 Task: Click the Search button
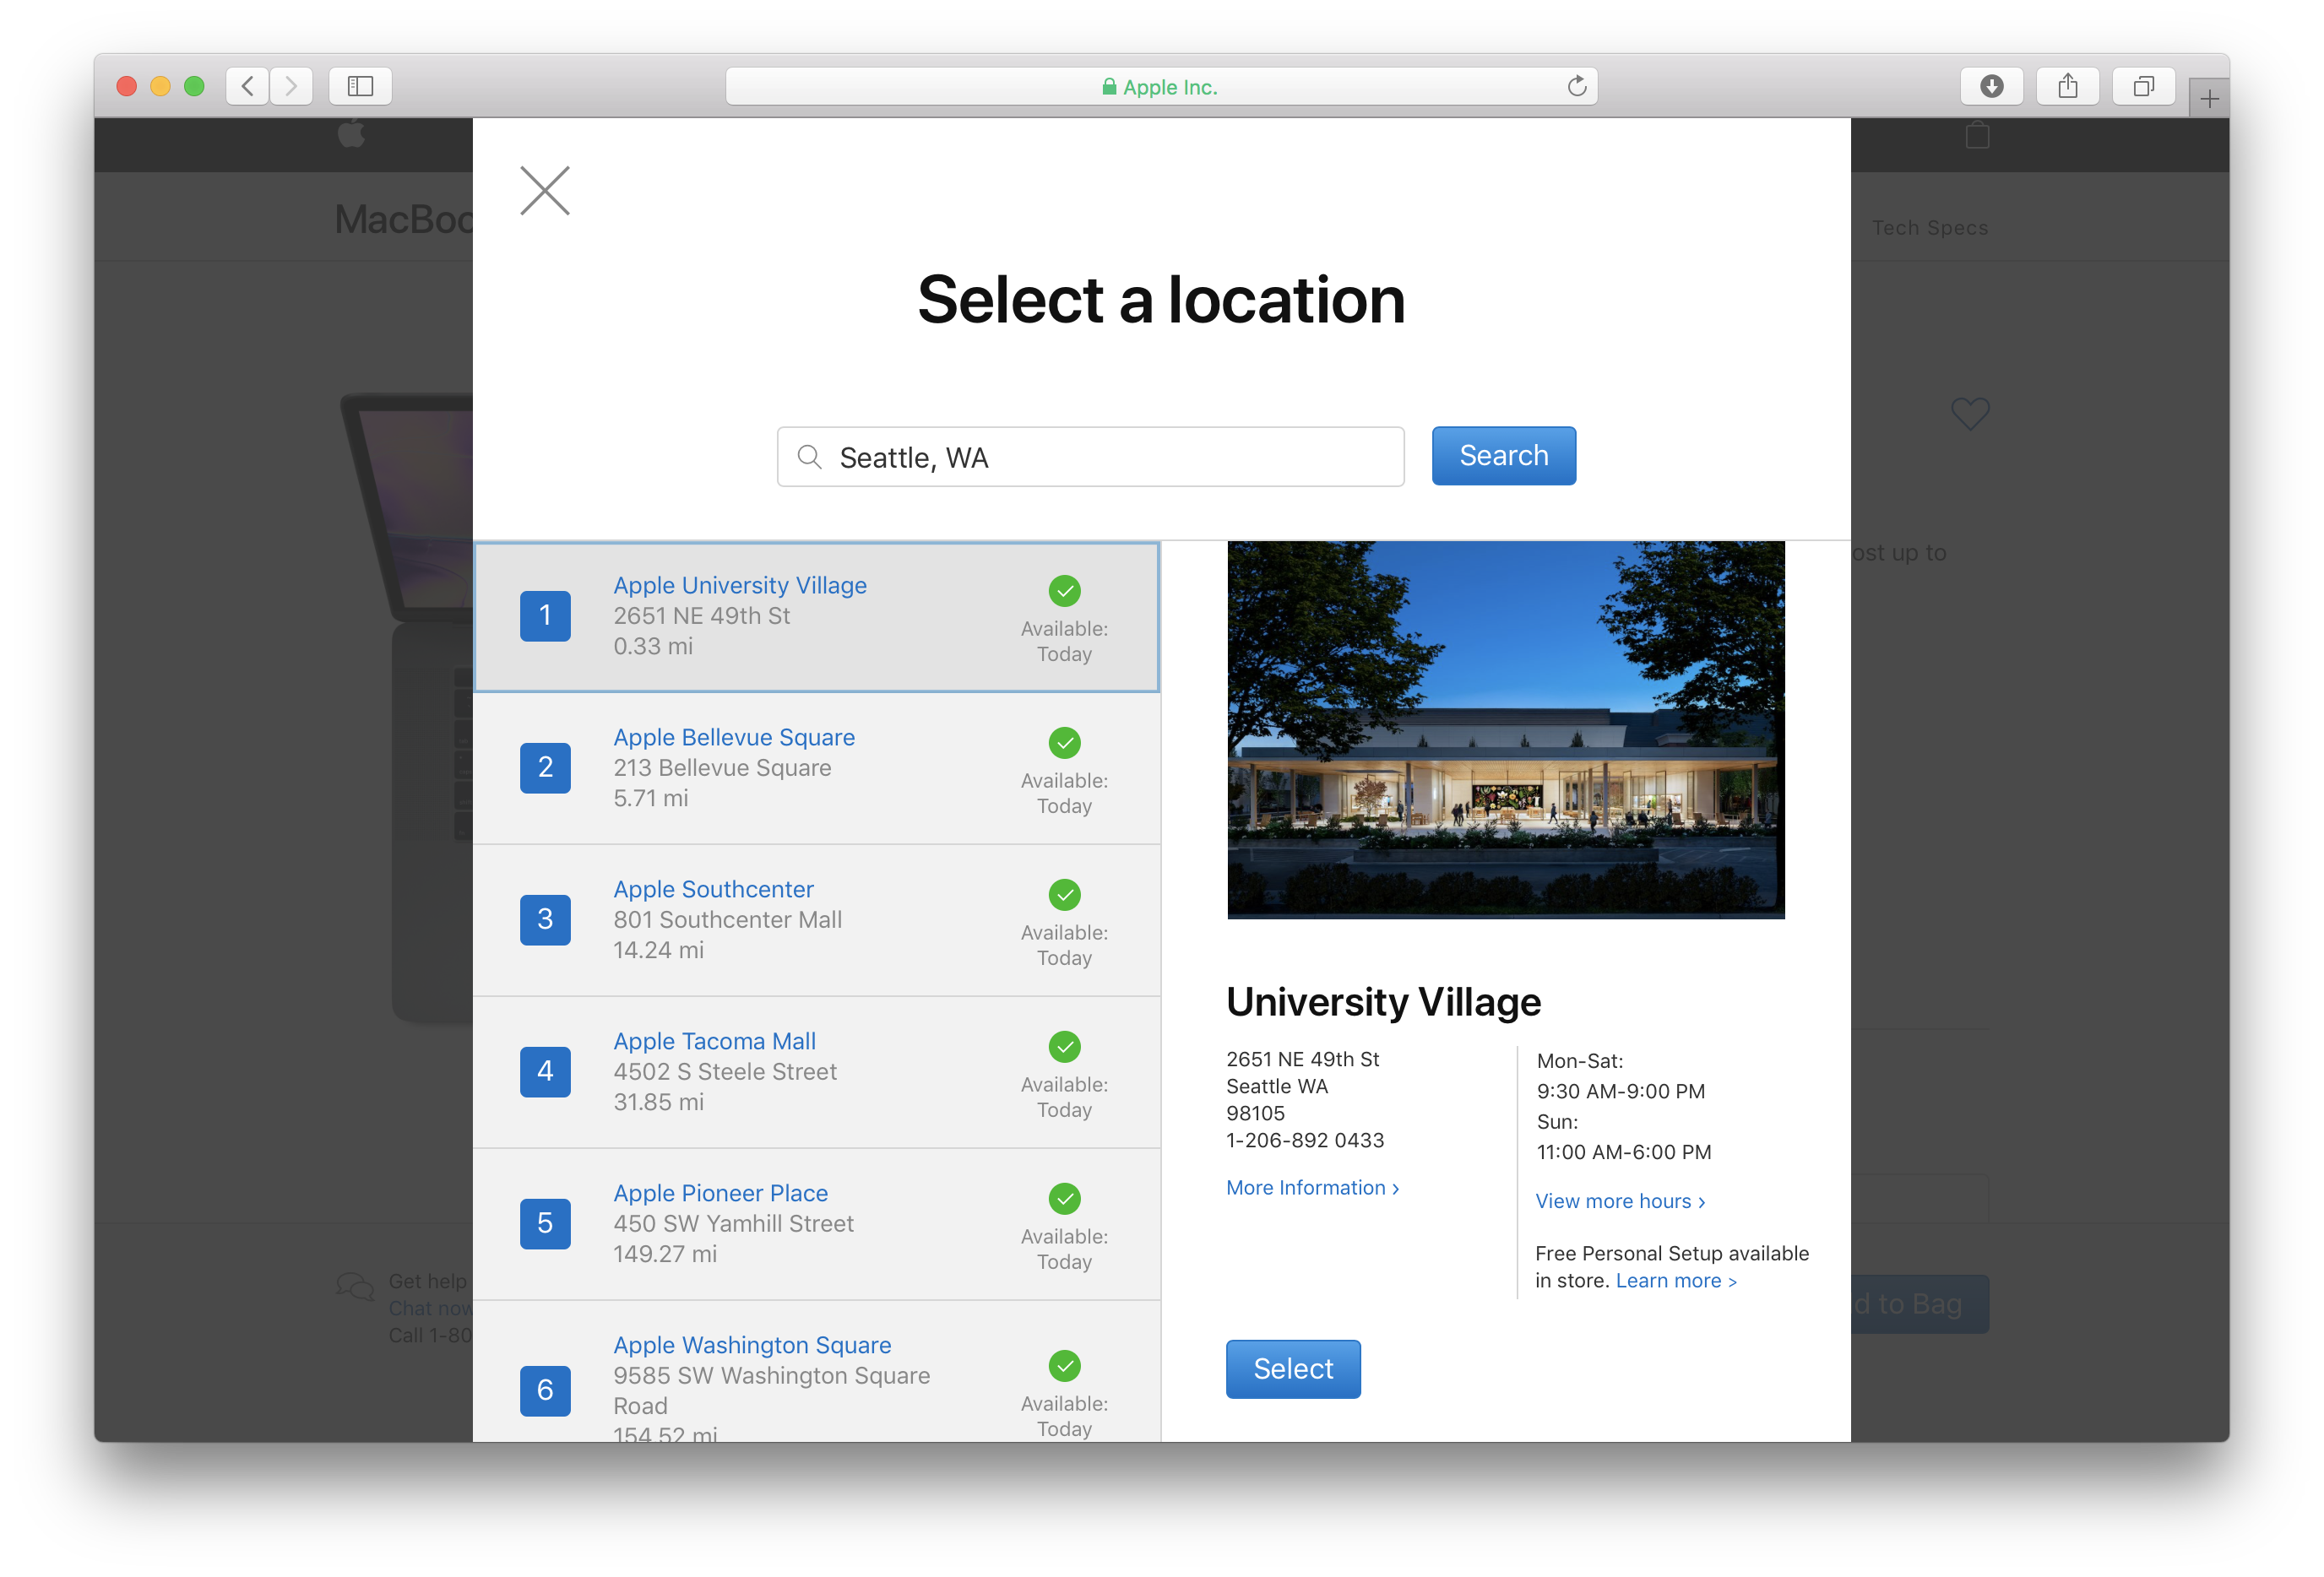click(1503, 456)
